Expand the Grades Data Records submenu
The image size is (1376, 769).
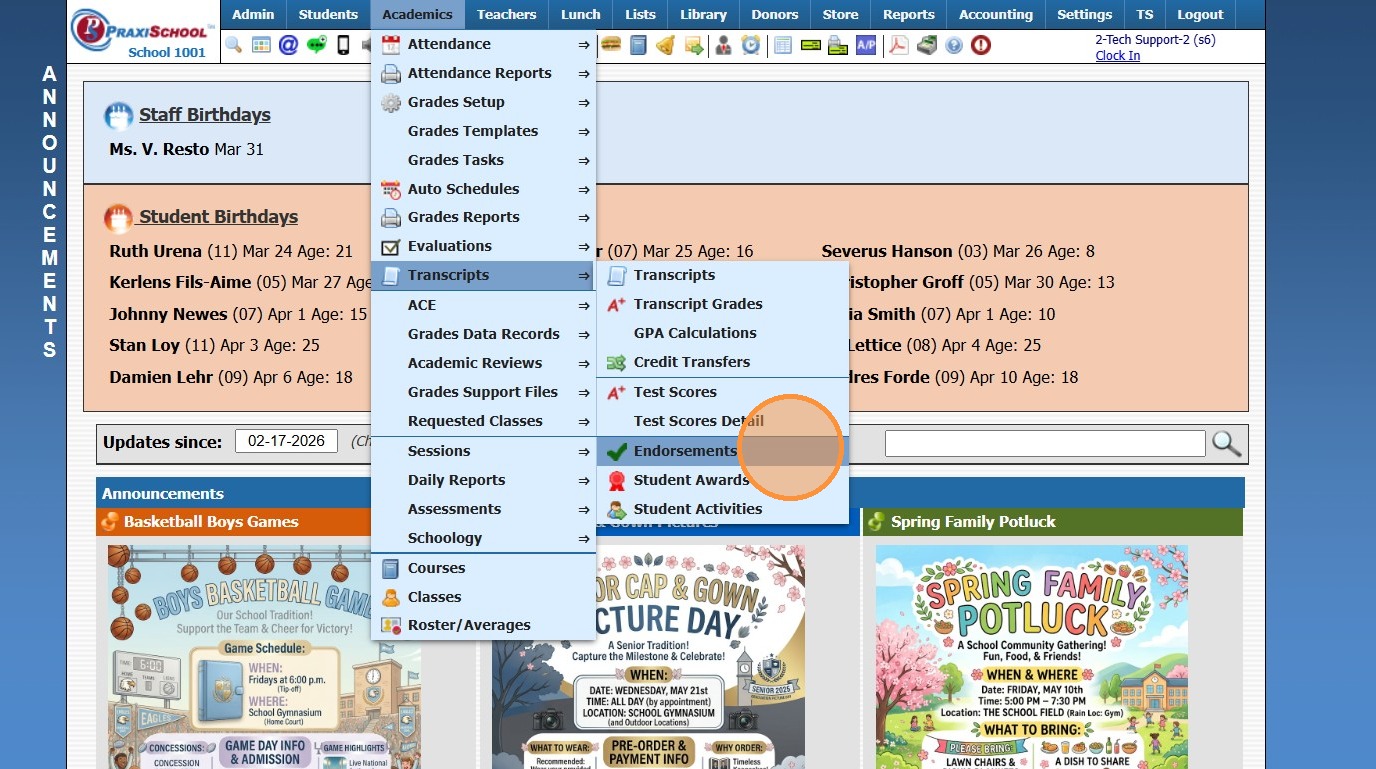point(484,334)
